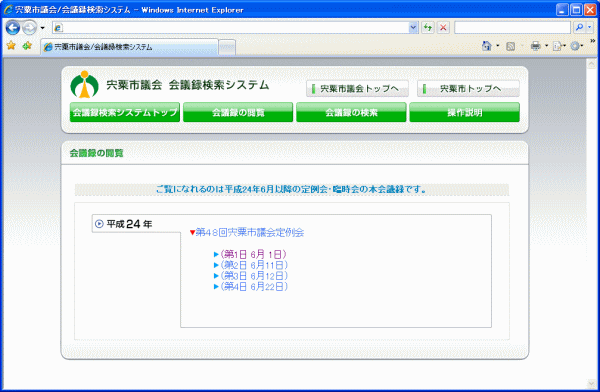The image size is (600, 392).
Task: Open the 会議録検索システムトップ menu
Action: (125, 112)
